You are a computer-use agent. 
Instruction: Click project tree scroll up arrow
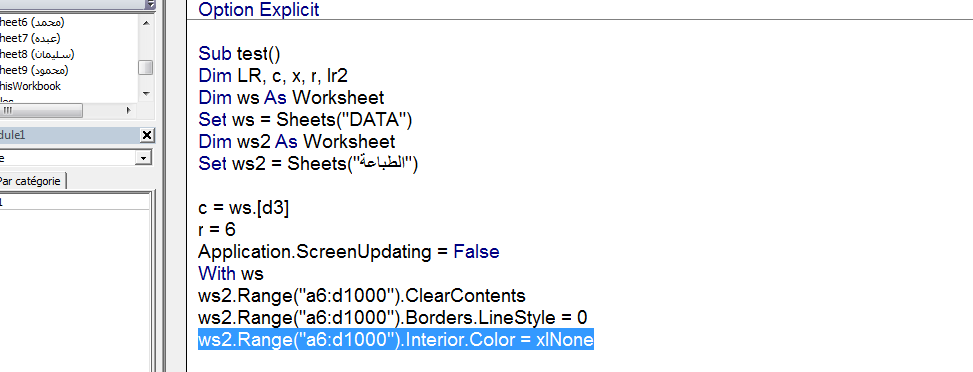click(x=146, y=23)
